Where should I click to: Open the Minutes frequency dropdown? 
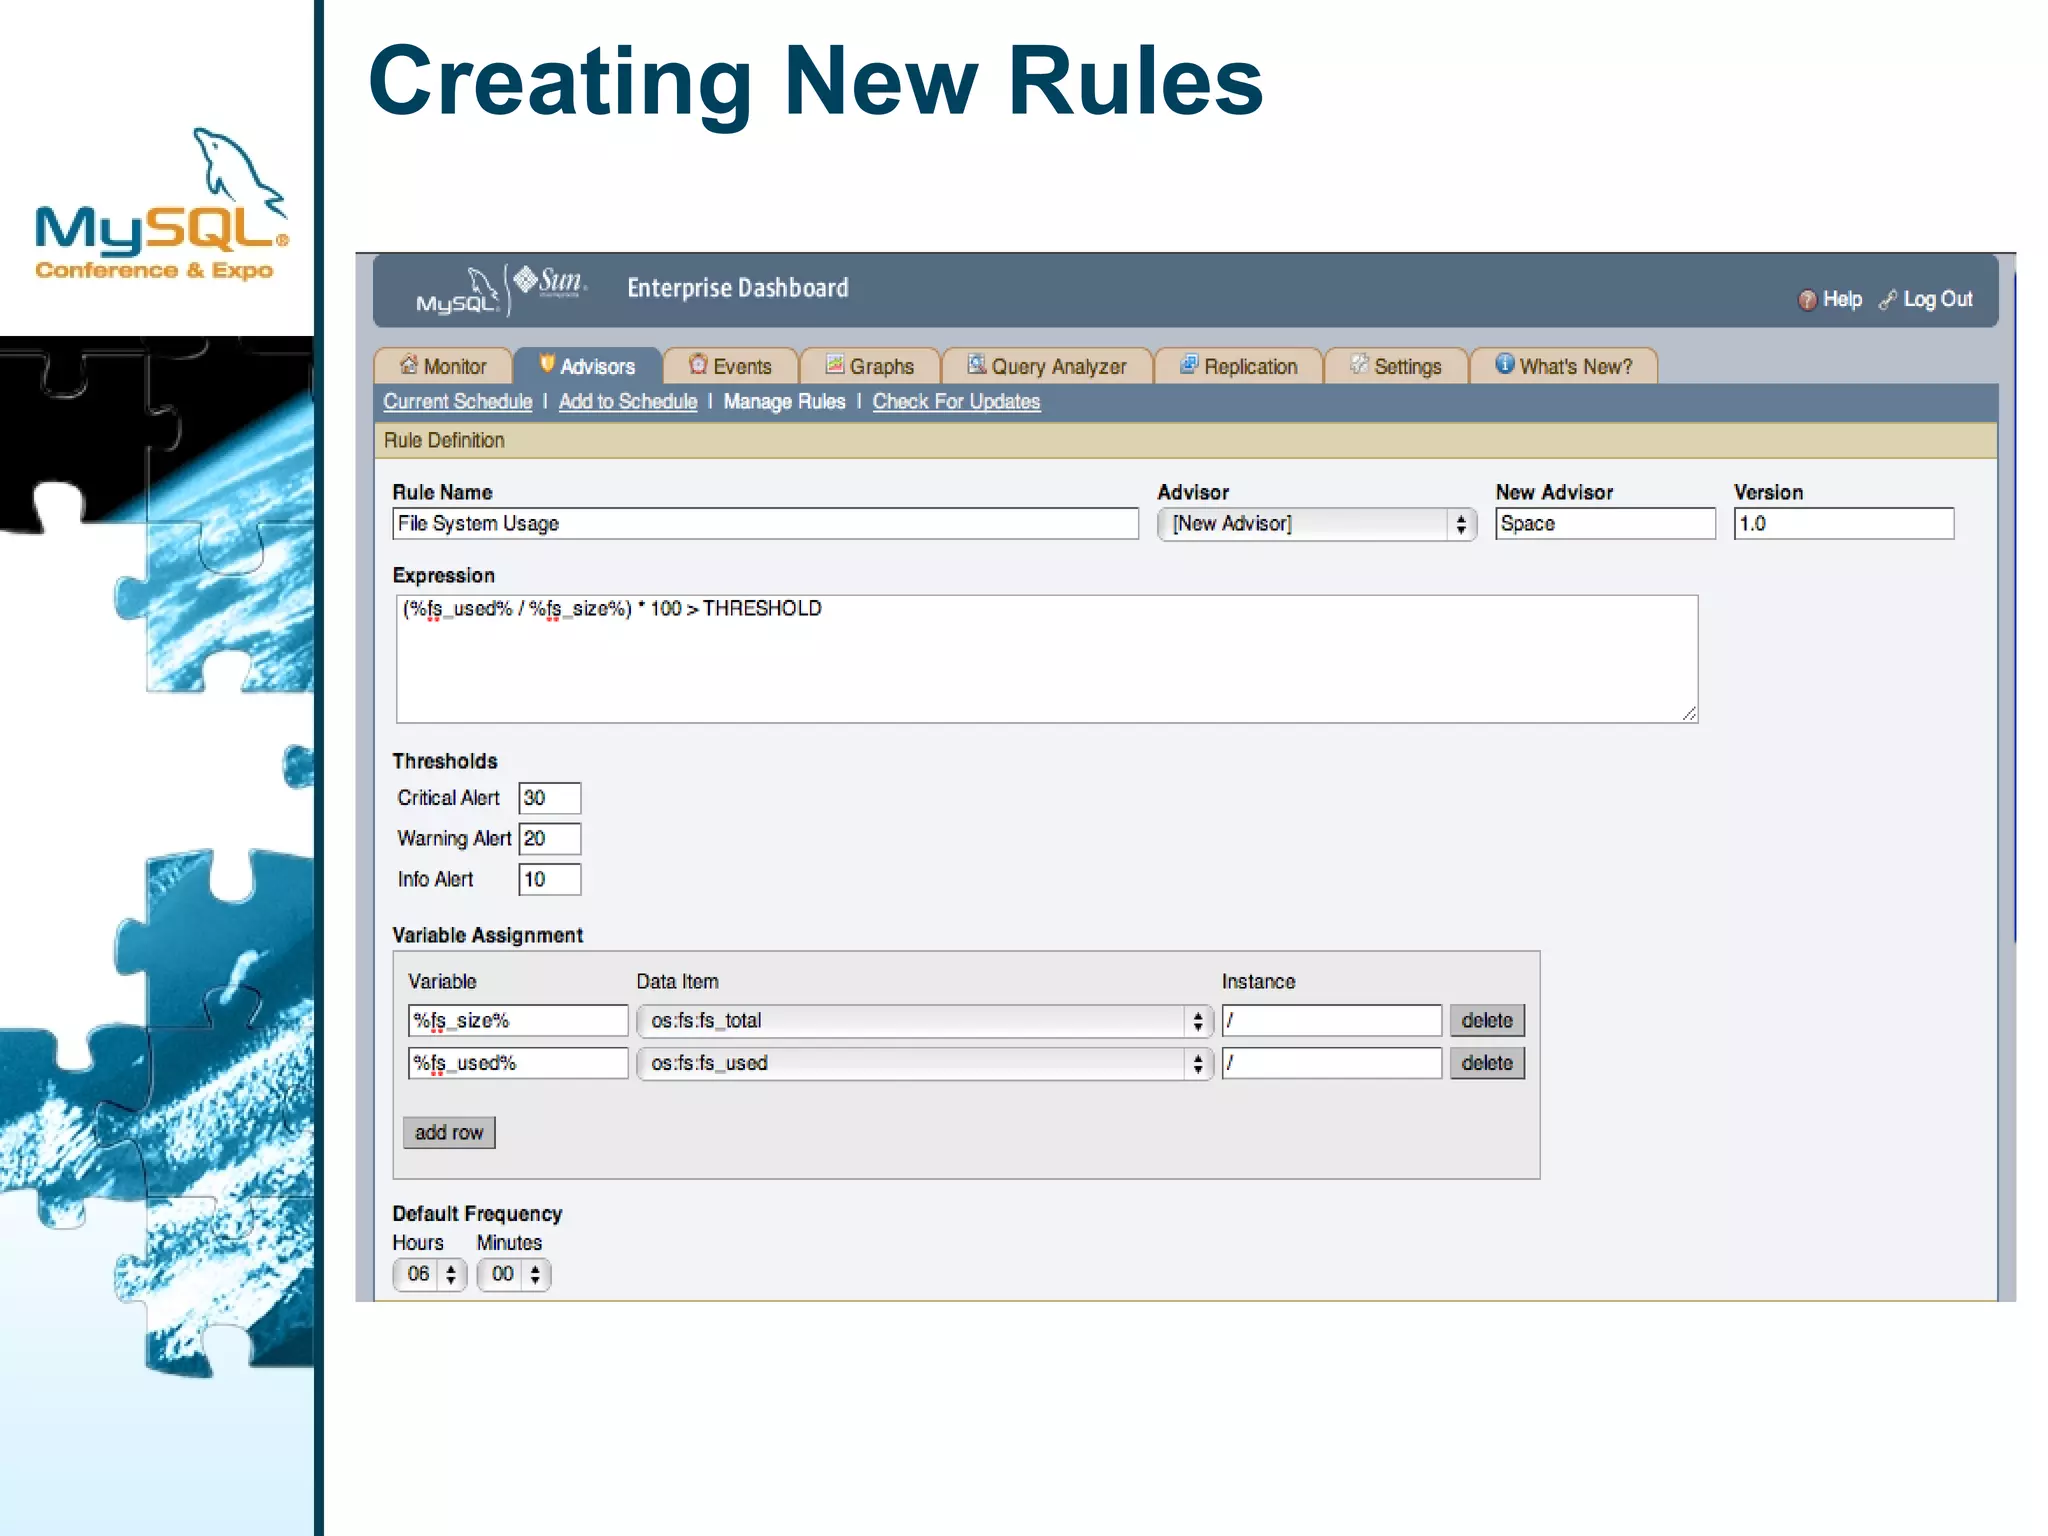[x=513, y=1274]
